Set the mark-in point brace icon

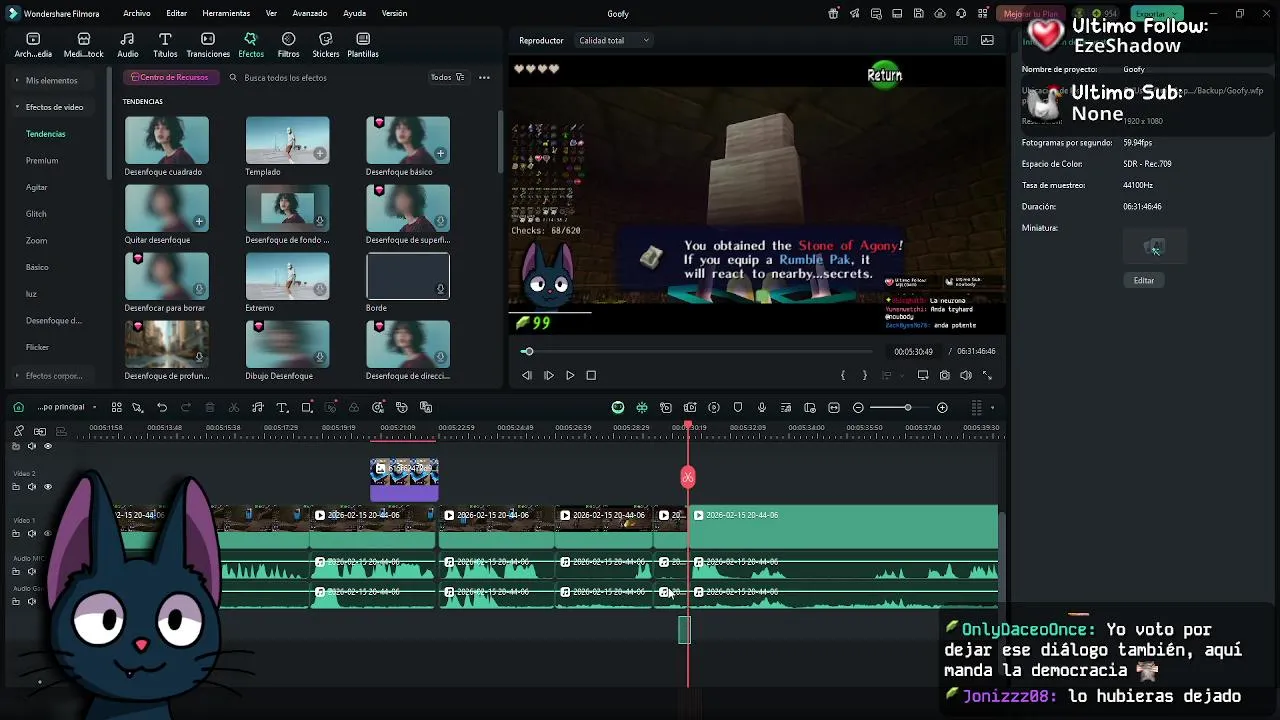tap(843, 375)
